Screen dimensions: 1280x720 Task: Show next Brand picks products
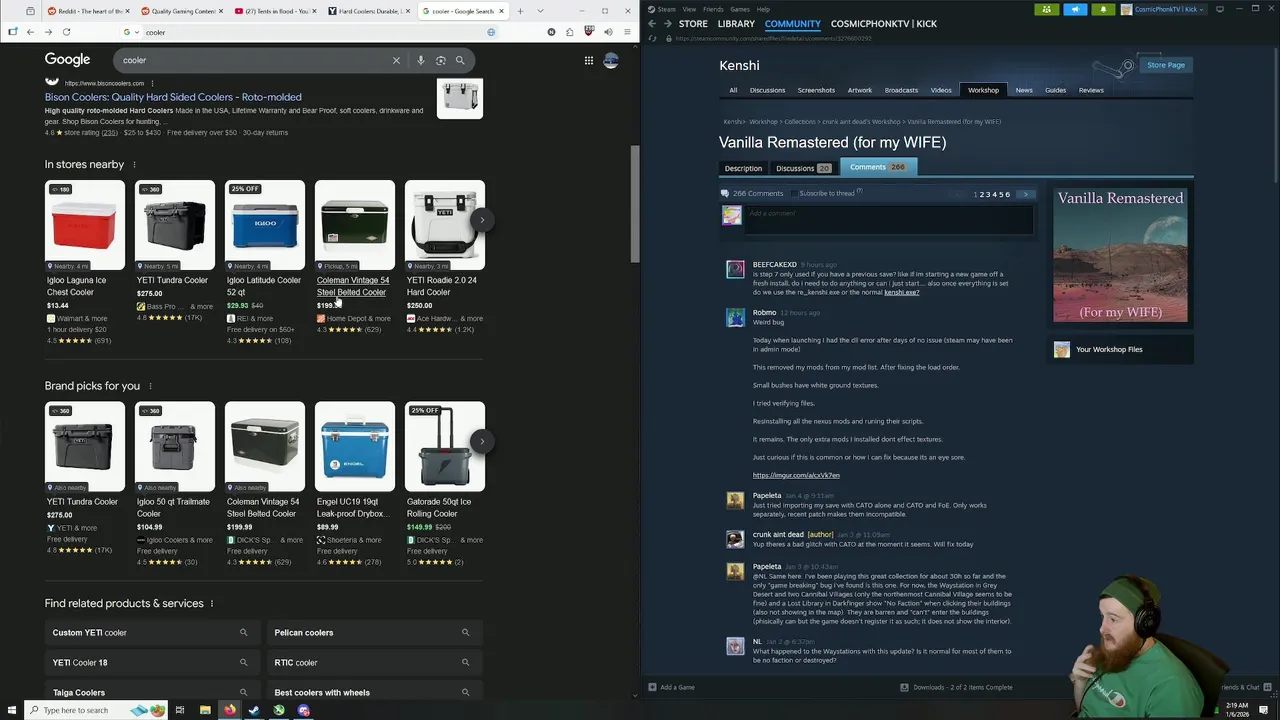point(482,441)
